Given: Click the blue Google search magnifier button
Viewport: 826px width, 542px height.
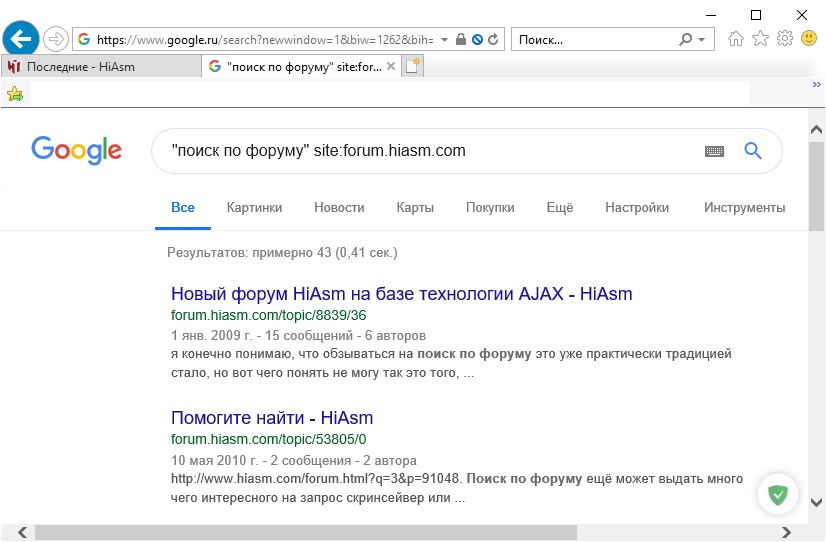Looking at the screenshot, I should click(x=753, y=151).
